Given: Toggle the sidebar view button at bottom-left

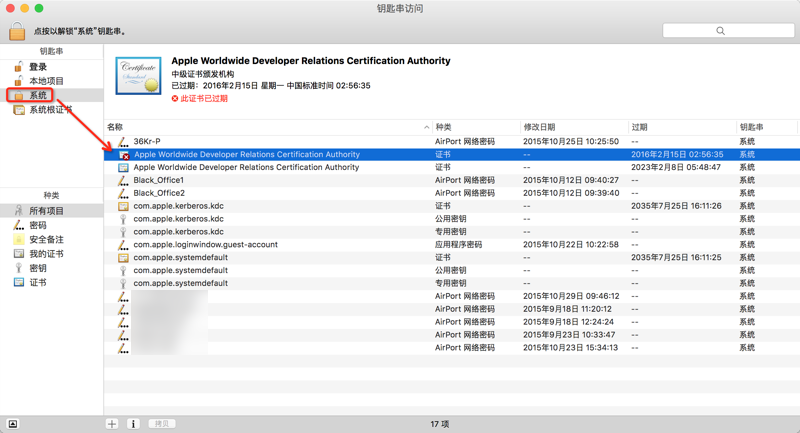Looking at the screenshot, I should pyautogui.click(x=13, y=424).
